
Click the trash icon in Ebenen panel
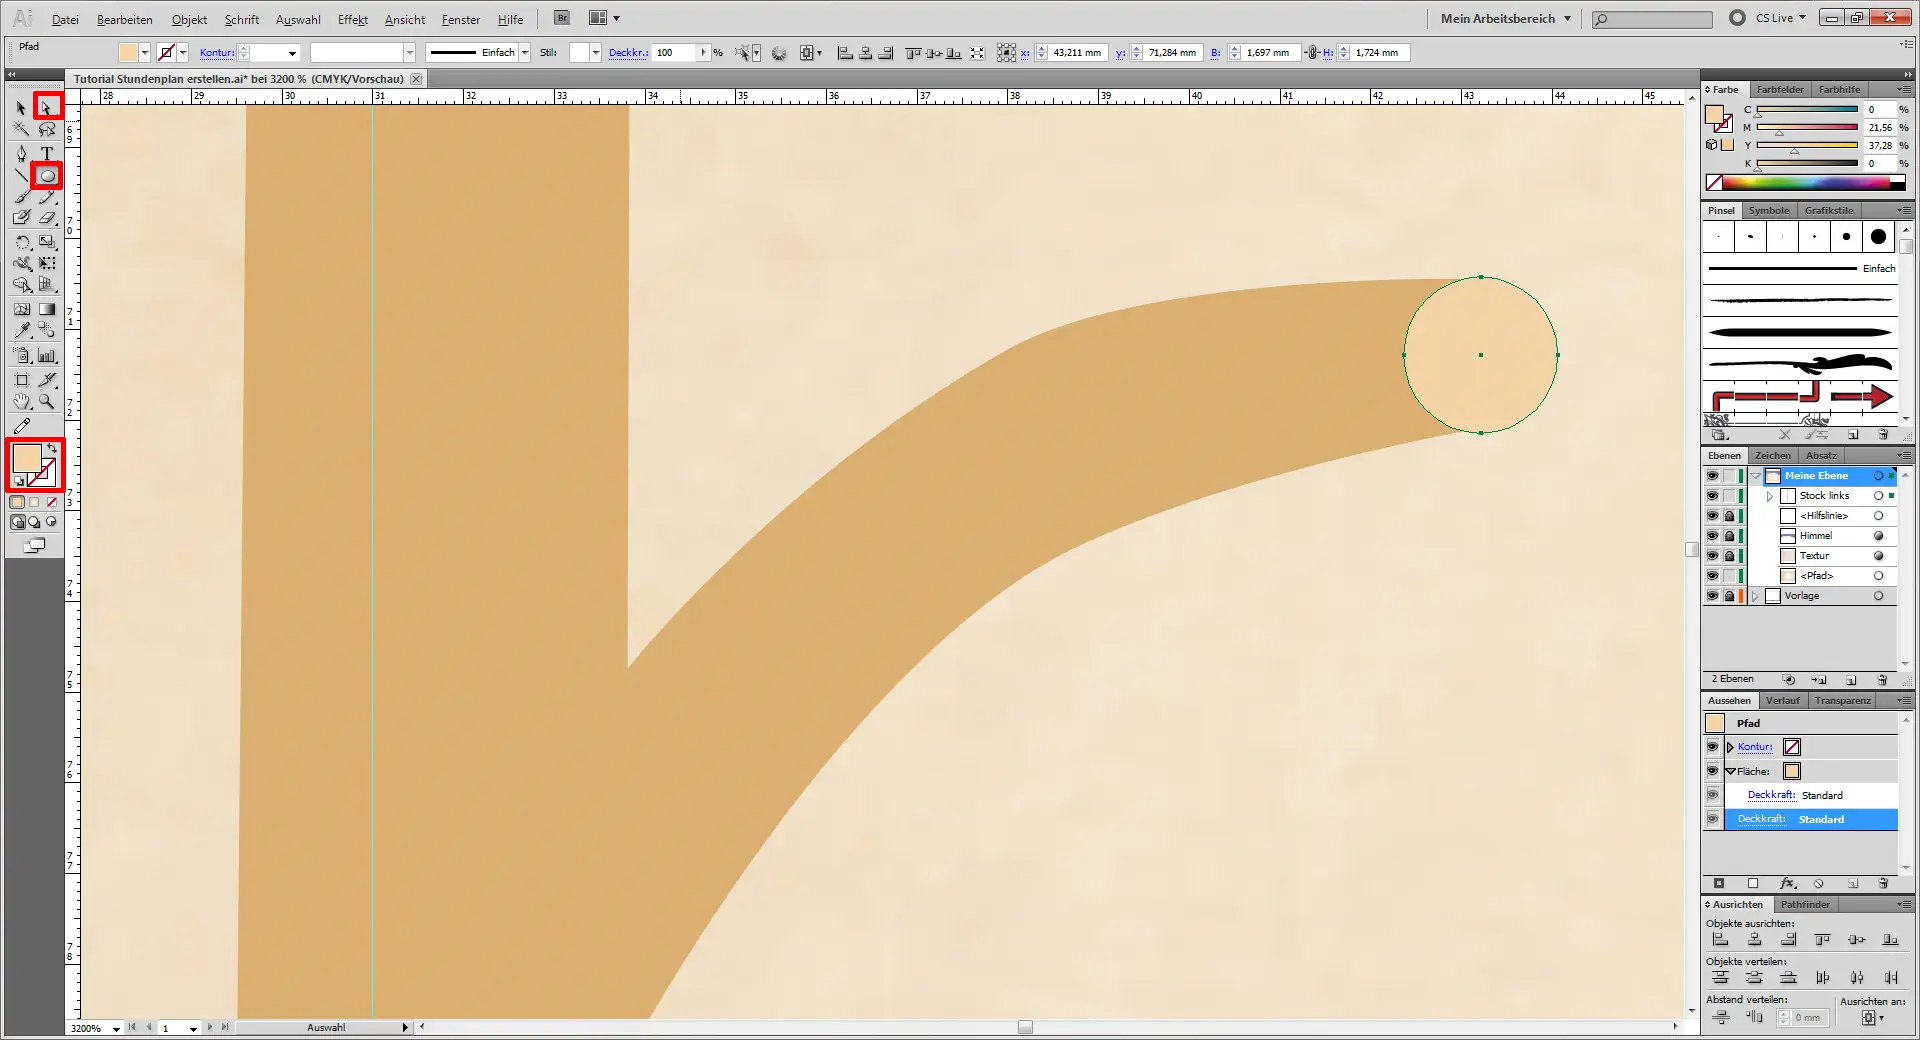pos(1881,680)
